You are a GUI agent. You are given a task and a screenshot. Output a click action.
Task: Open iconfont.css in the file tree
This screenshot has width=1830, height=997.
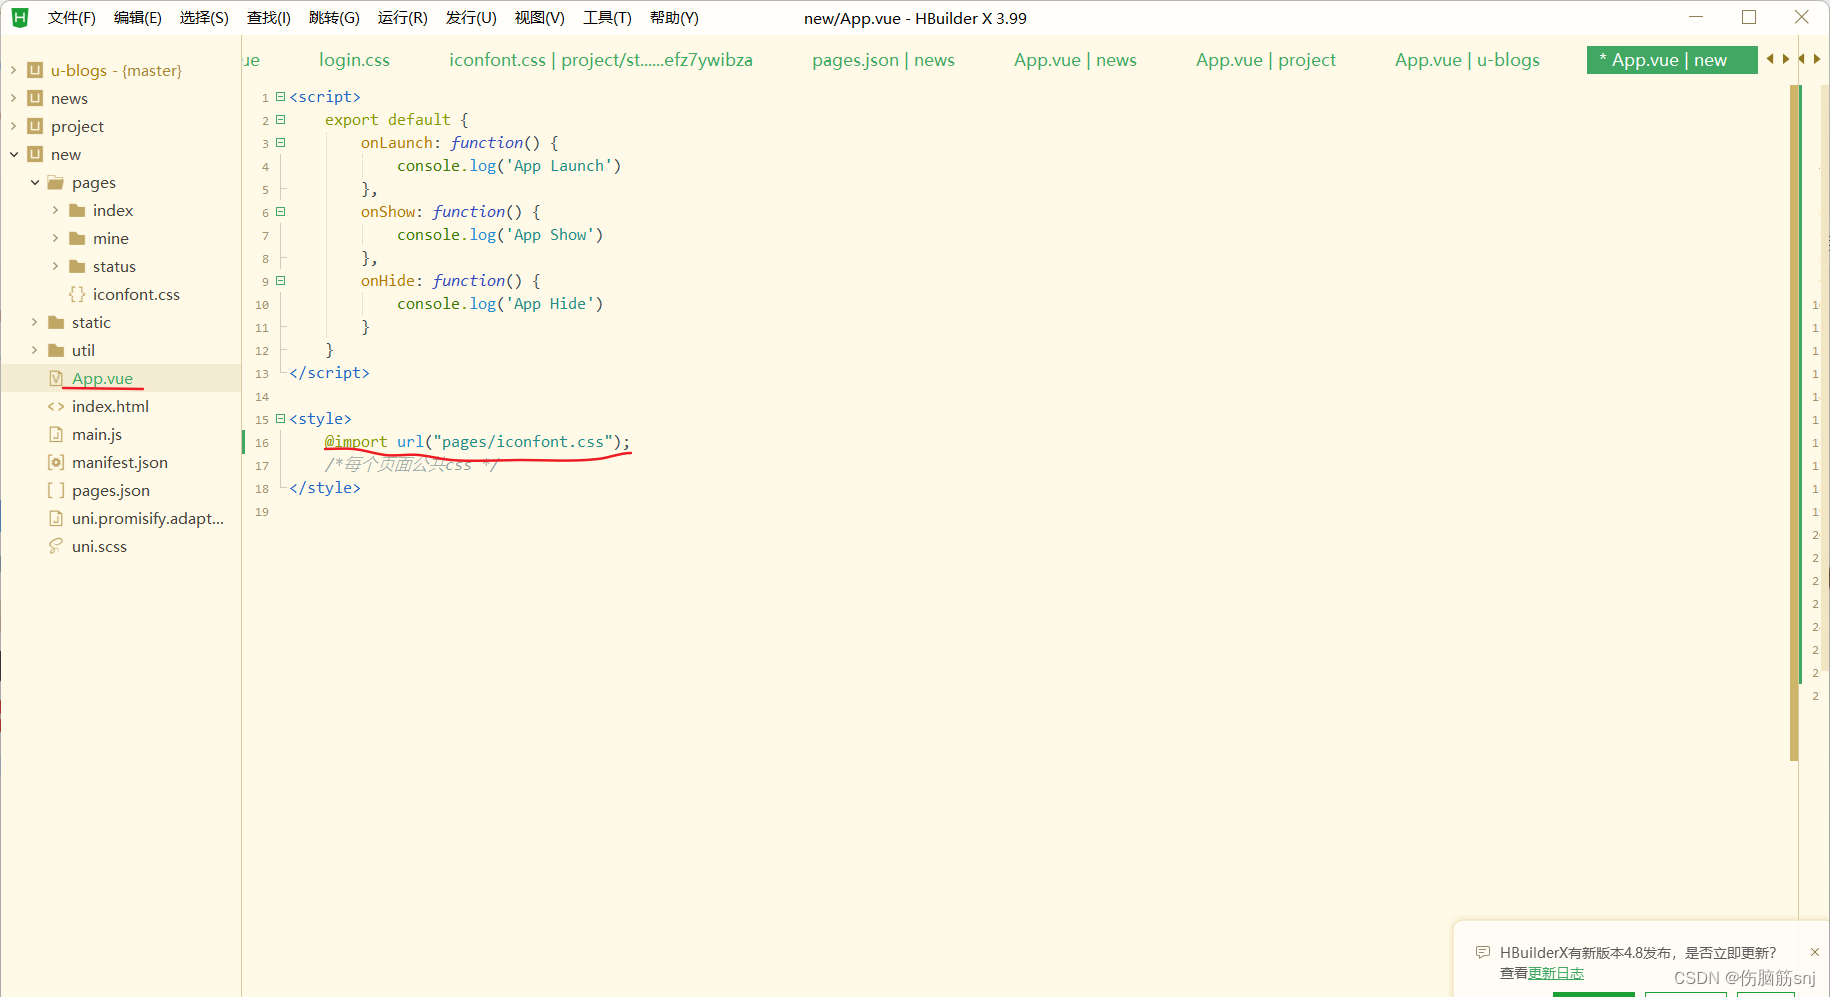[136, 294]
